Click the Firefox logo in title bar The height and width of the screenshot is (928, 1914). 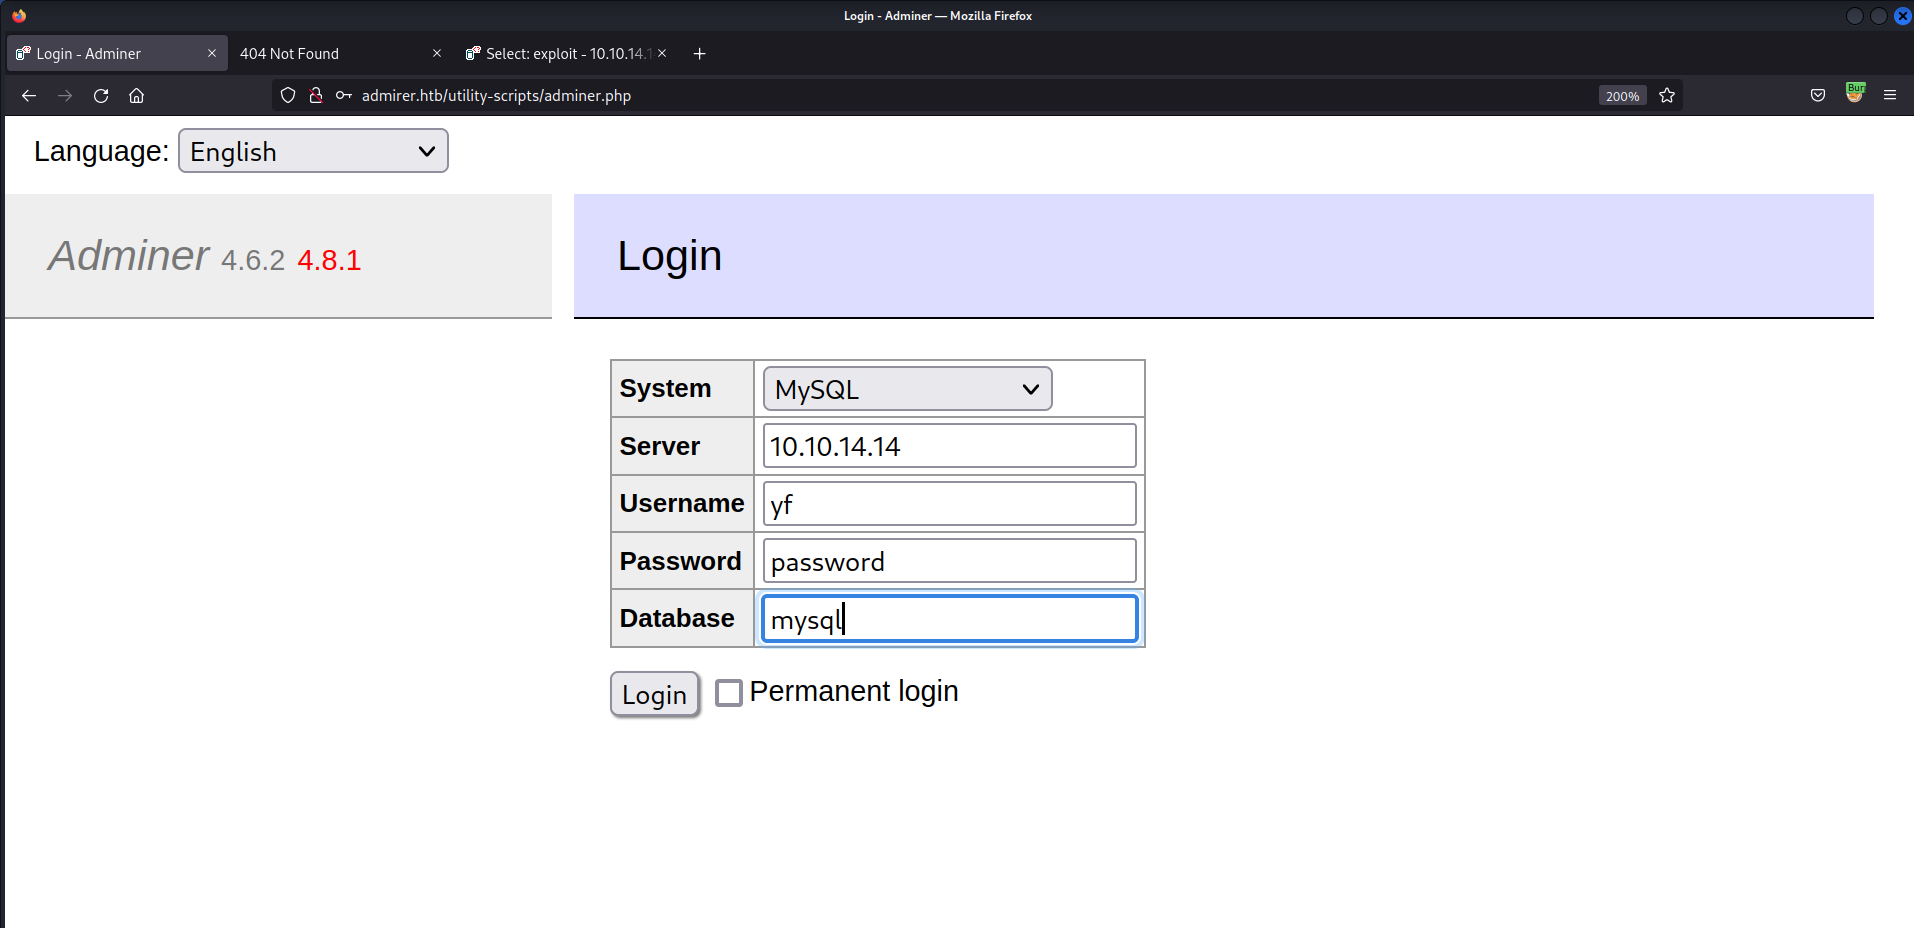coord(19,15)
